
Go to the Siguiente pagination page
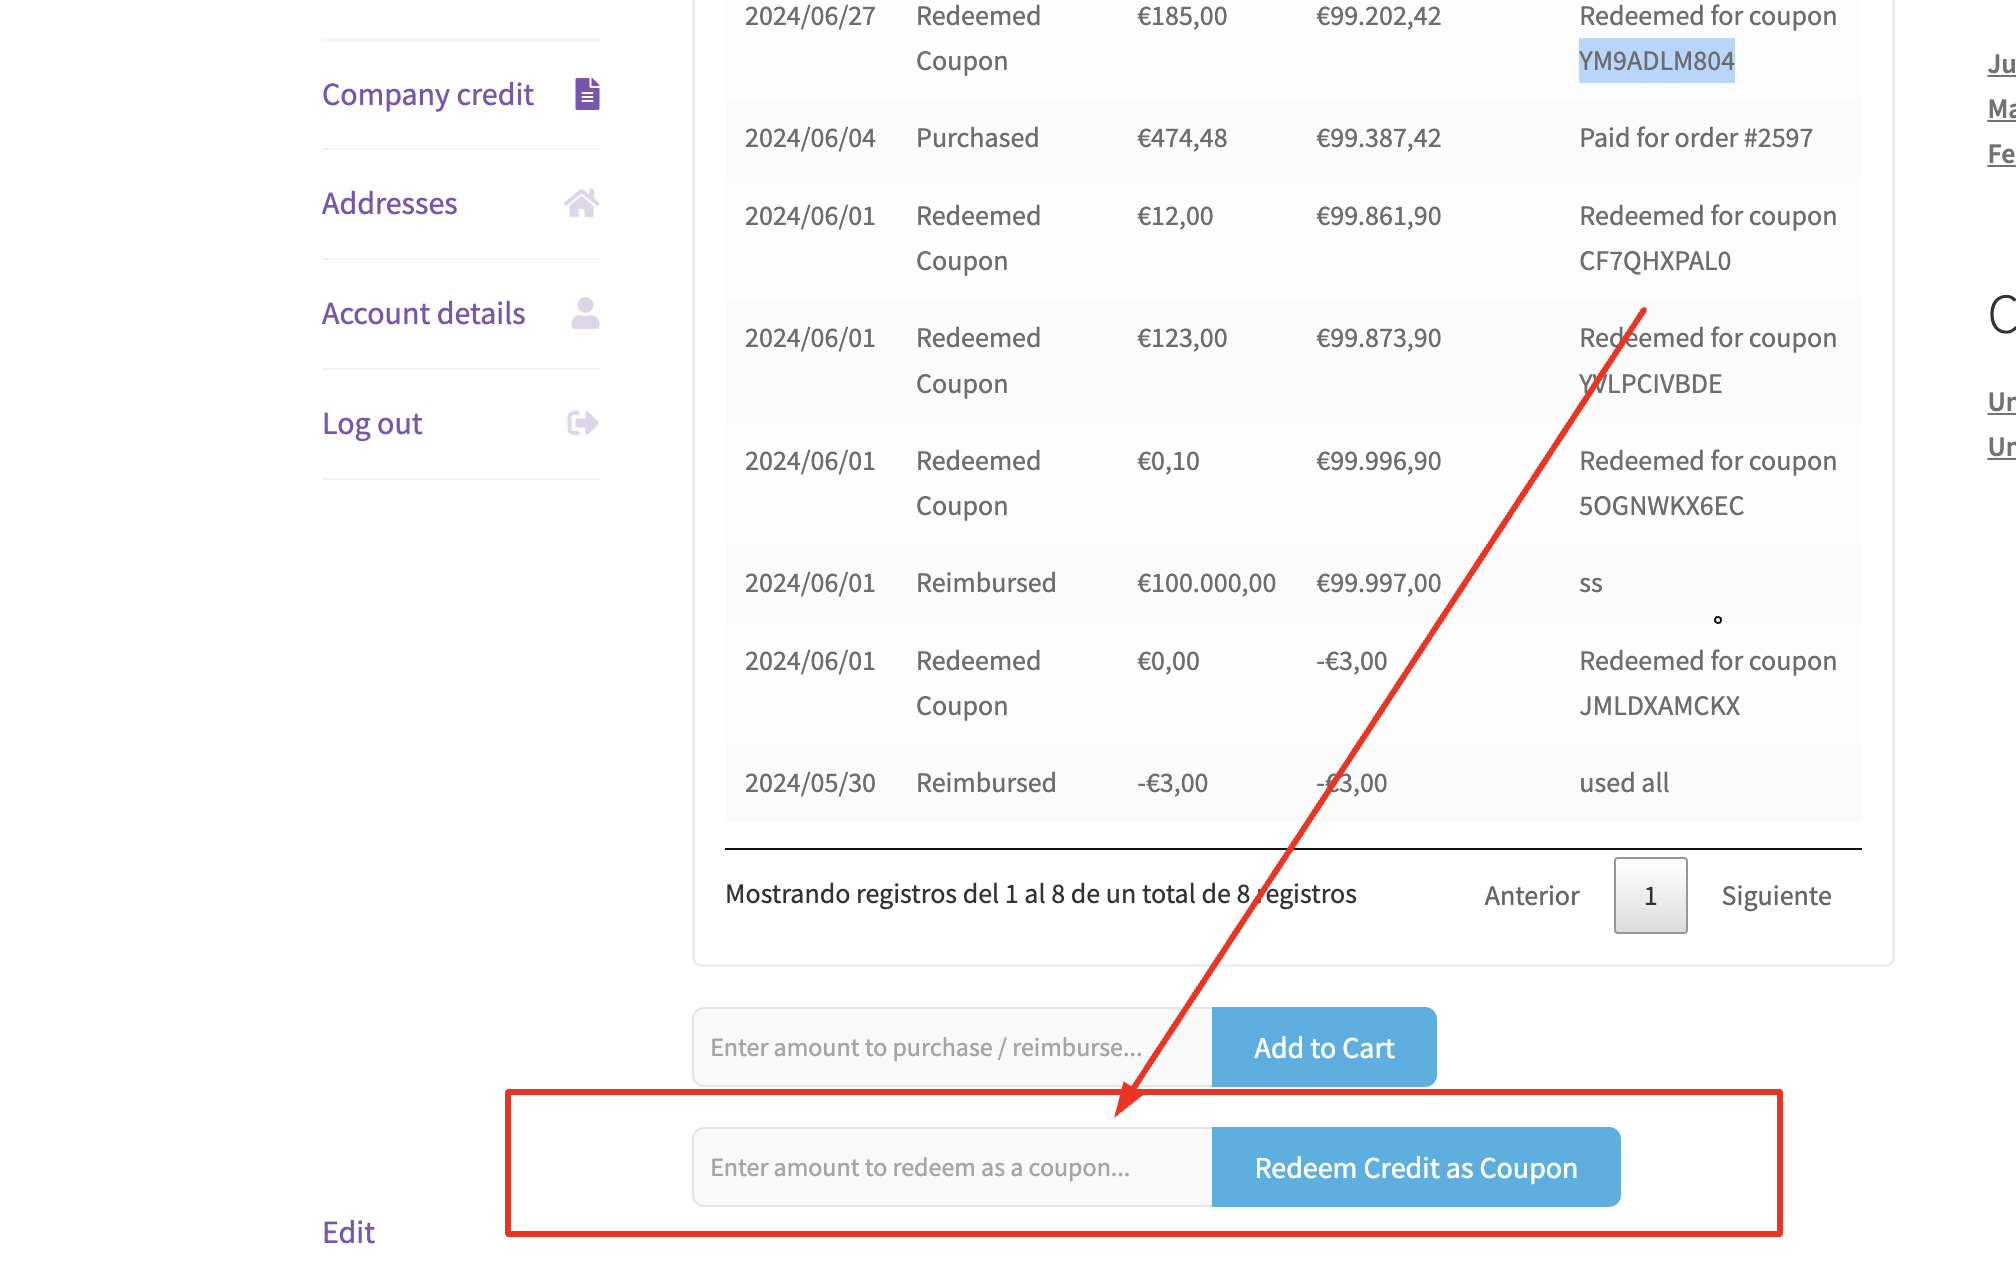click(1776, 895)
